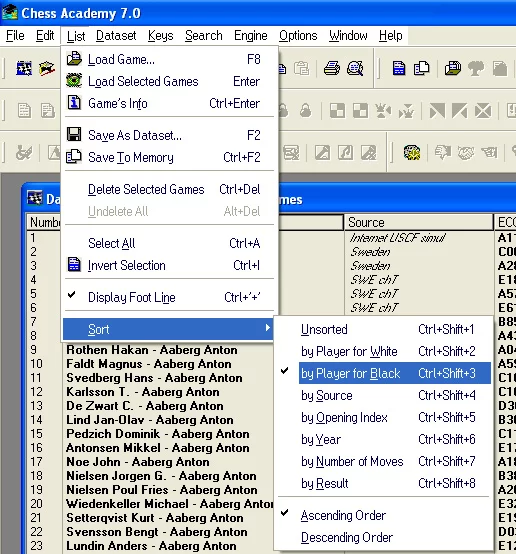Click the Source column header
Screen dimensions: 516x554
[x=418, y=222]
